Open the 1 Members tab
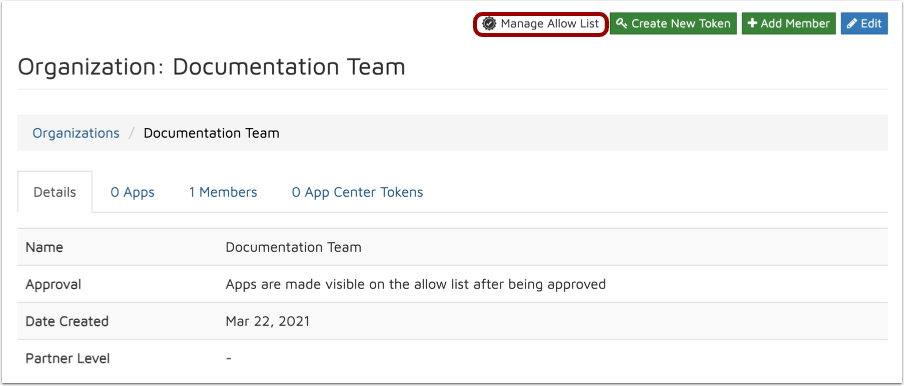This screenshot has width=904, height=386. [x=223, y=192]
